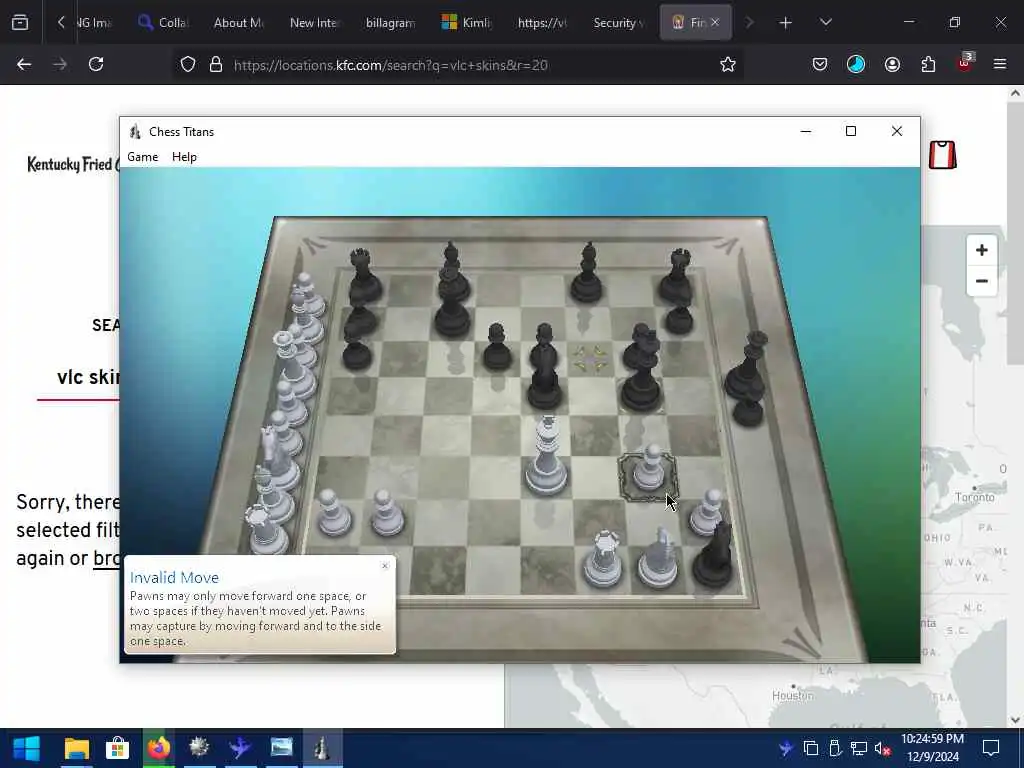Image resolution: width=1024 pixels, height=768 pixels.
Task: Switch to the Security tab
Action: 618,23
